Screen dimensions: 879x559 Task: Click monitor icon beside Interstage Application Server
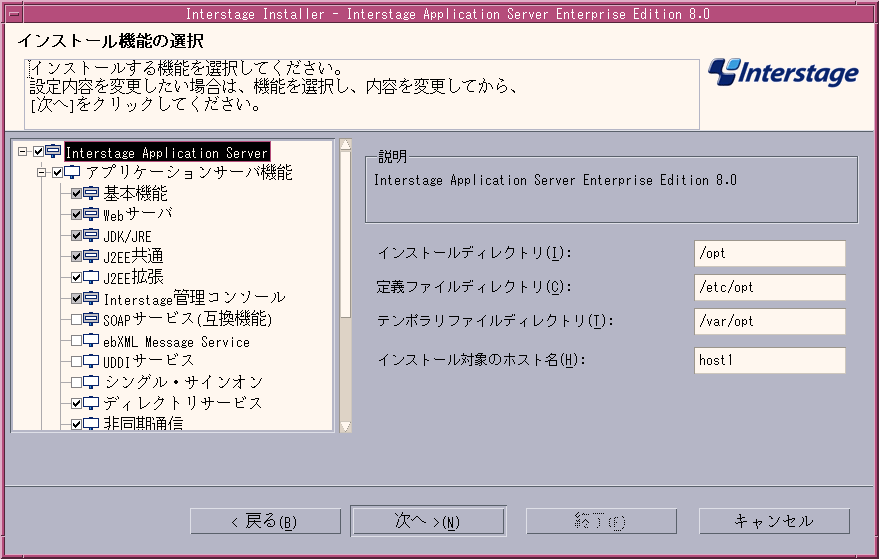click(53, 151)
